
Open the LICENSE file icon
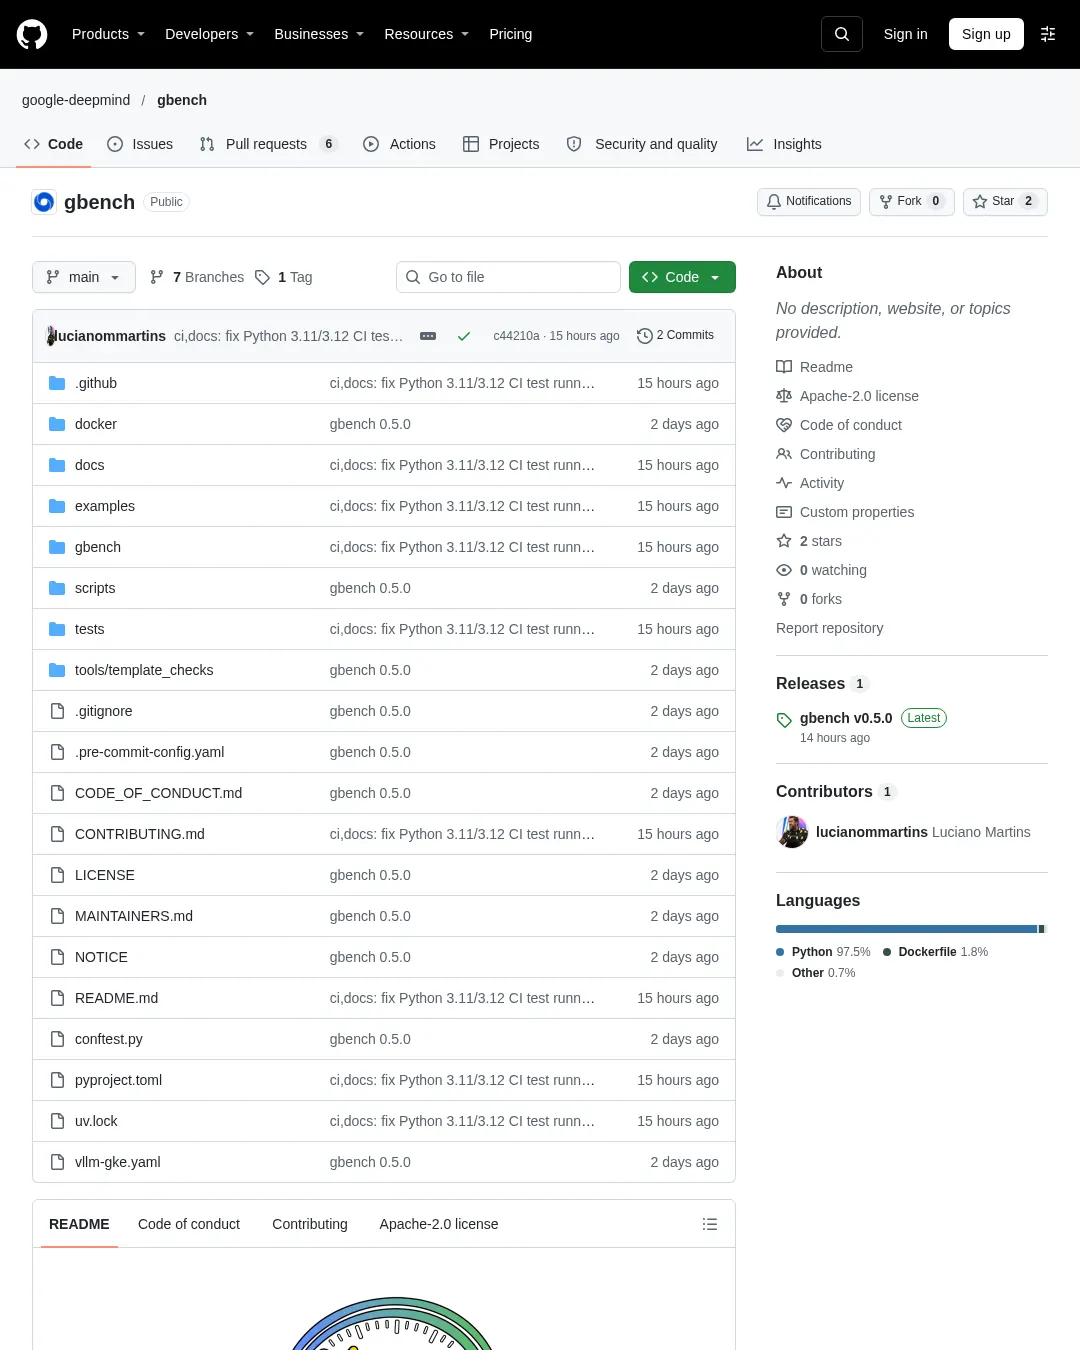click(x=57, y=875)
